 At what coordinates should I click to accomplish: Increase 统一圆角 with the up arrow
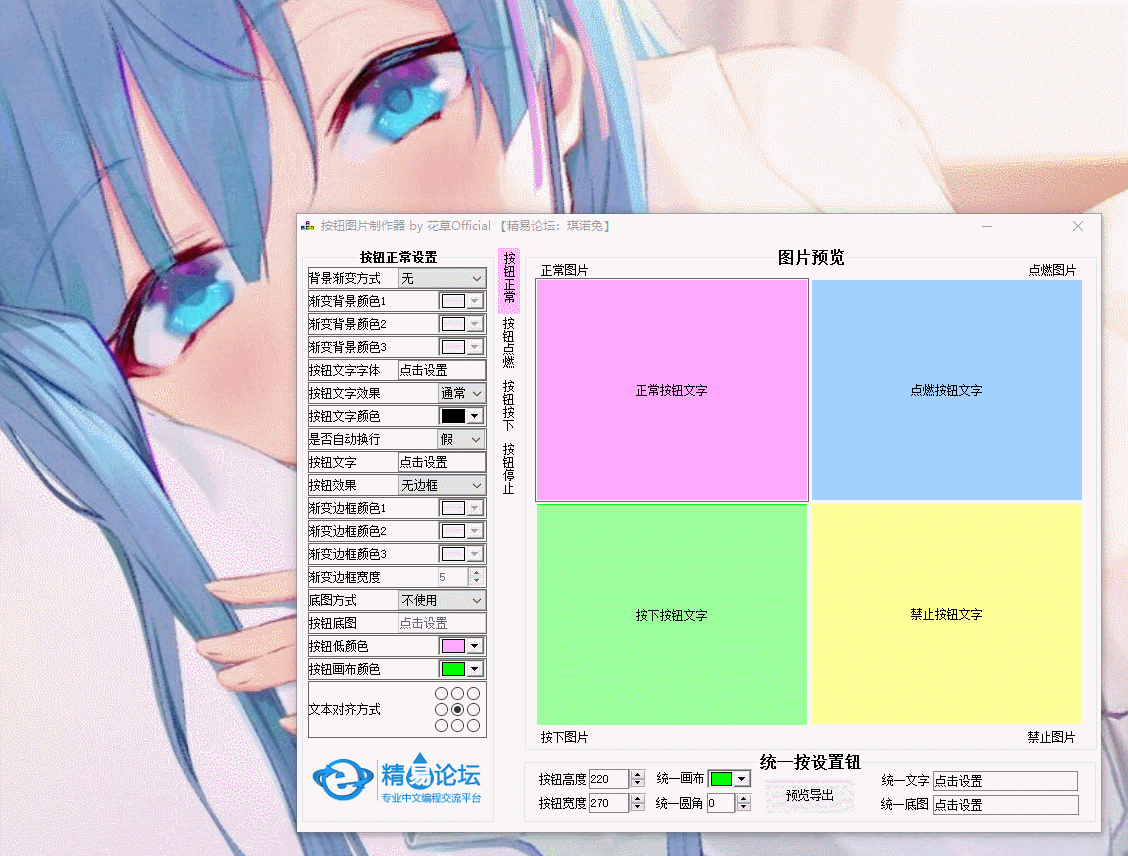tap(744, 798)
